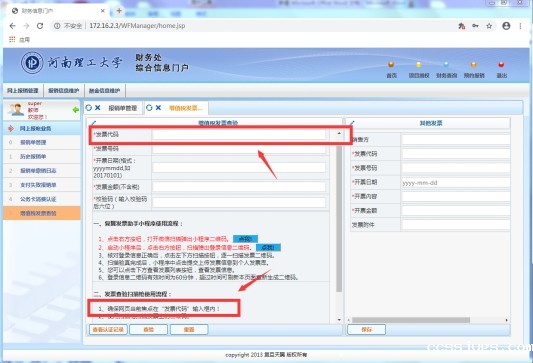533x363 pixels.
Task: Click the 查看认证记录 button
Action: coord(108,330)
